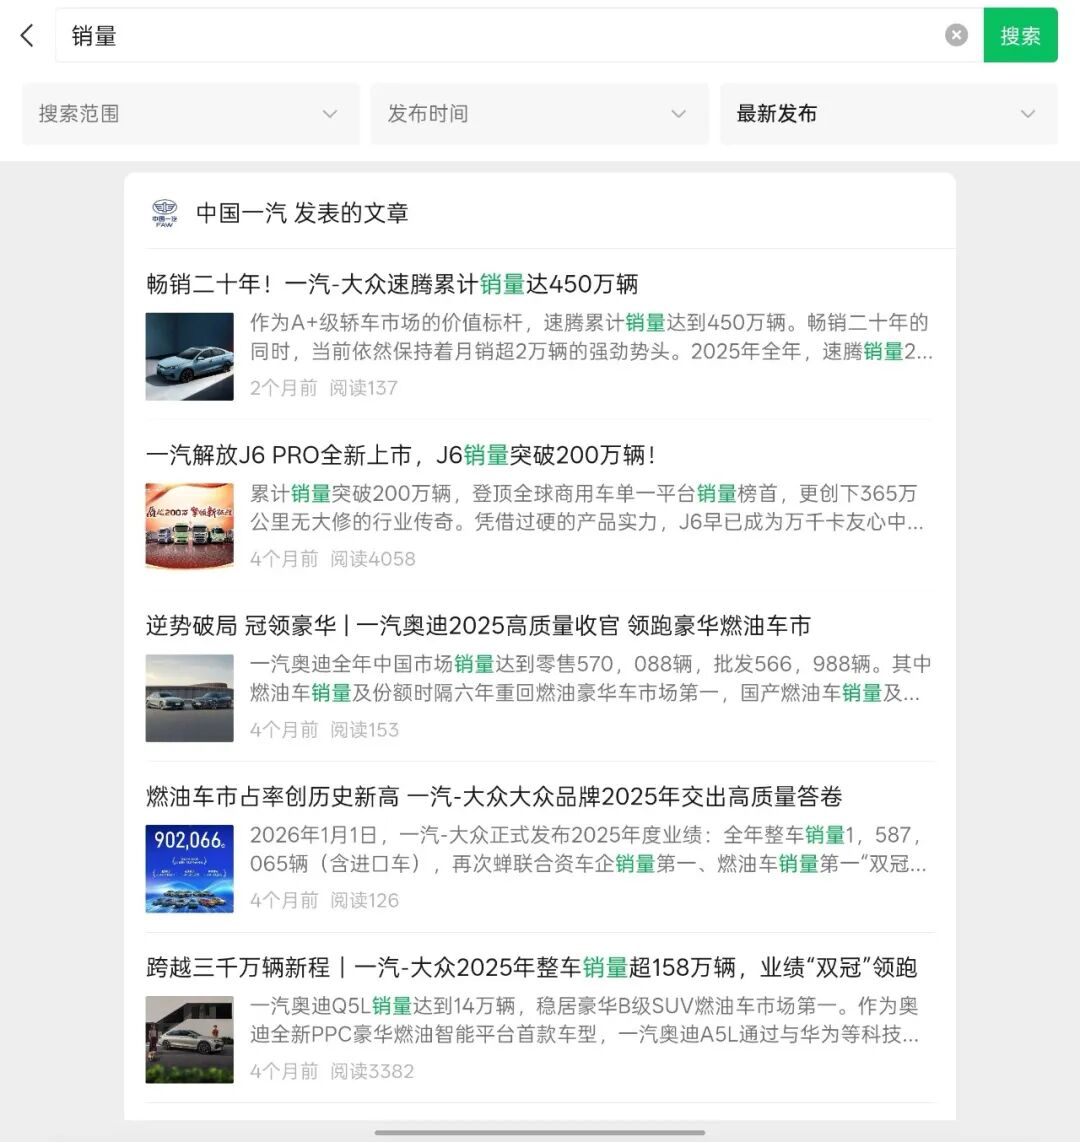Click the J6 trucks red thumbnail
1080x1142 pixels.
pos(189,527)
